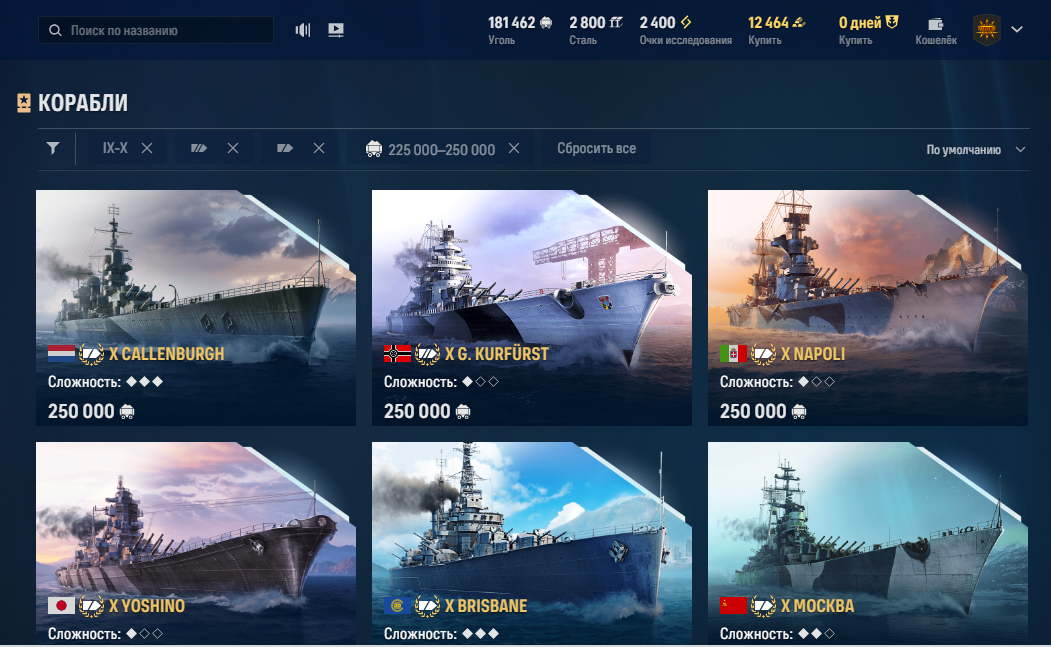Expand the По умолчанию sort dropdown
1051x647 pixels.
[975, 150]
